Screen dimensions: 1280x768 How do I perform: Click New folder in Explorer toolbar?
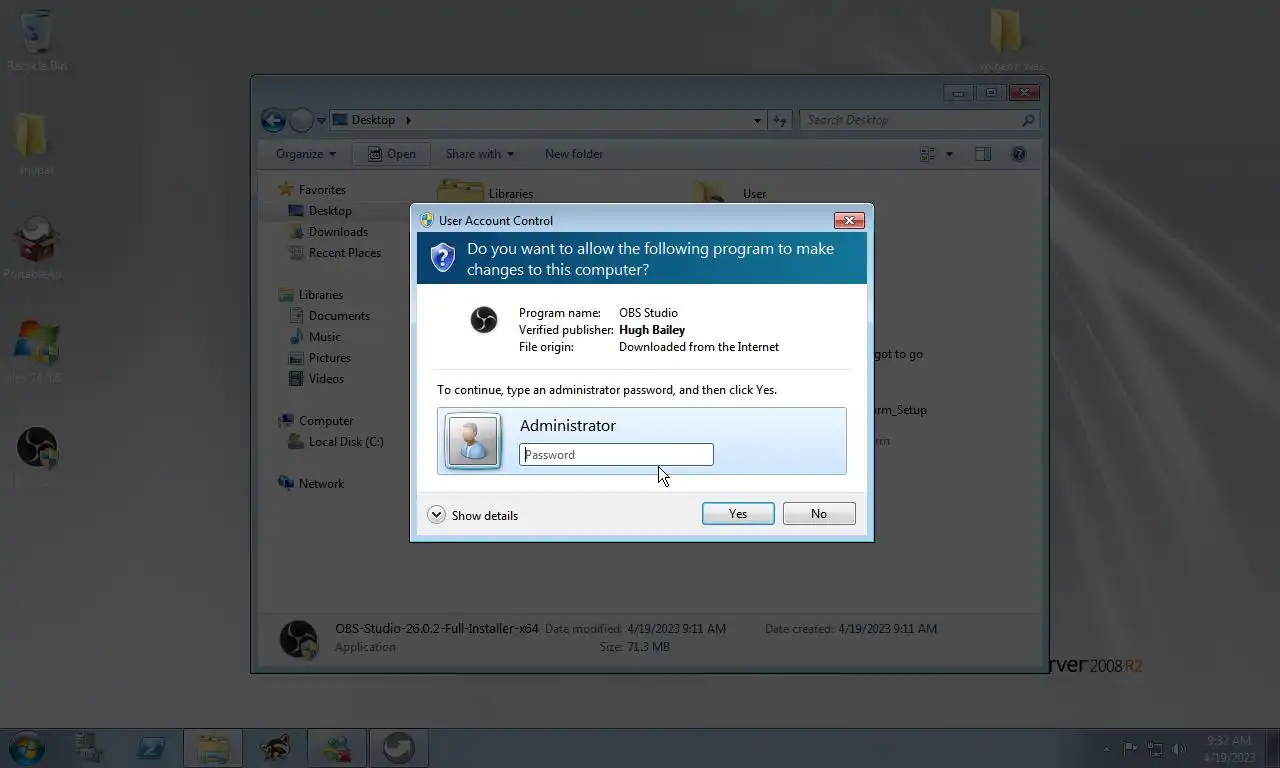pos(574,154)
